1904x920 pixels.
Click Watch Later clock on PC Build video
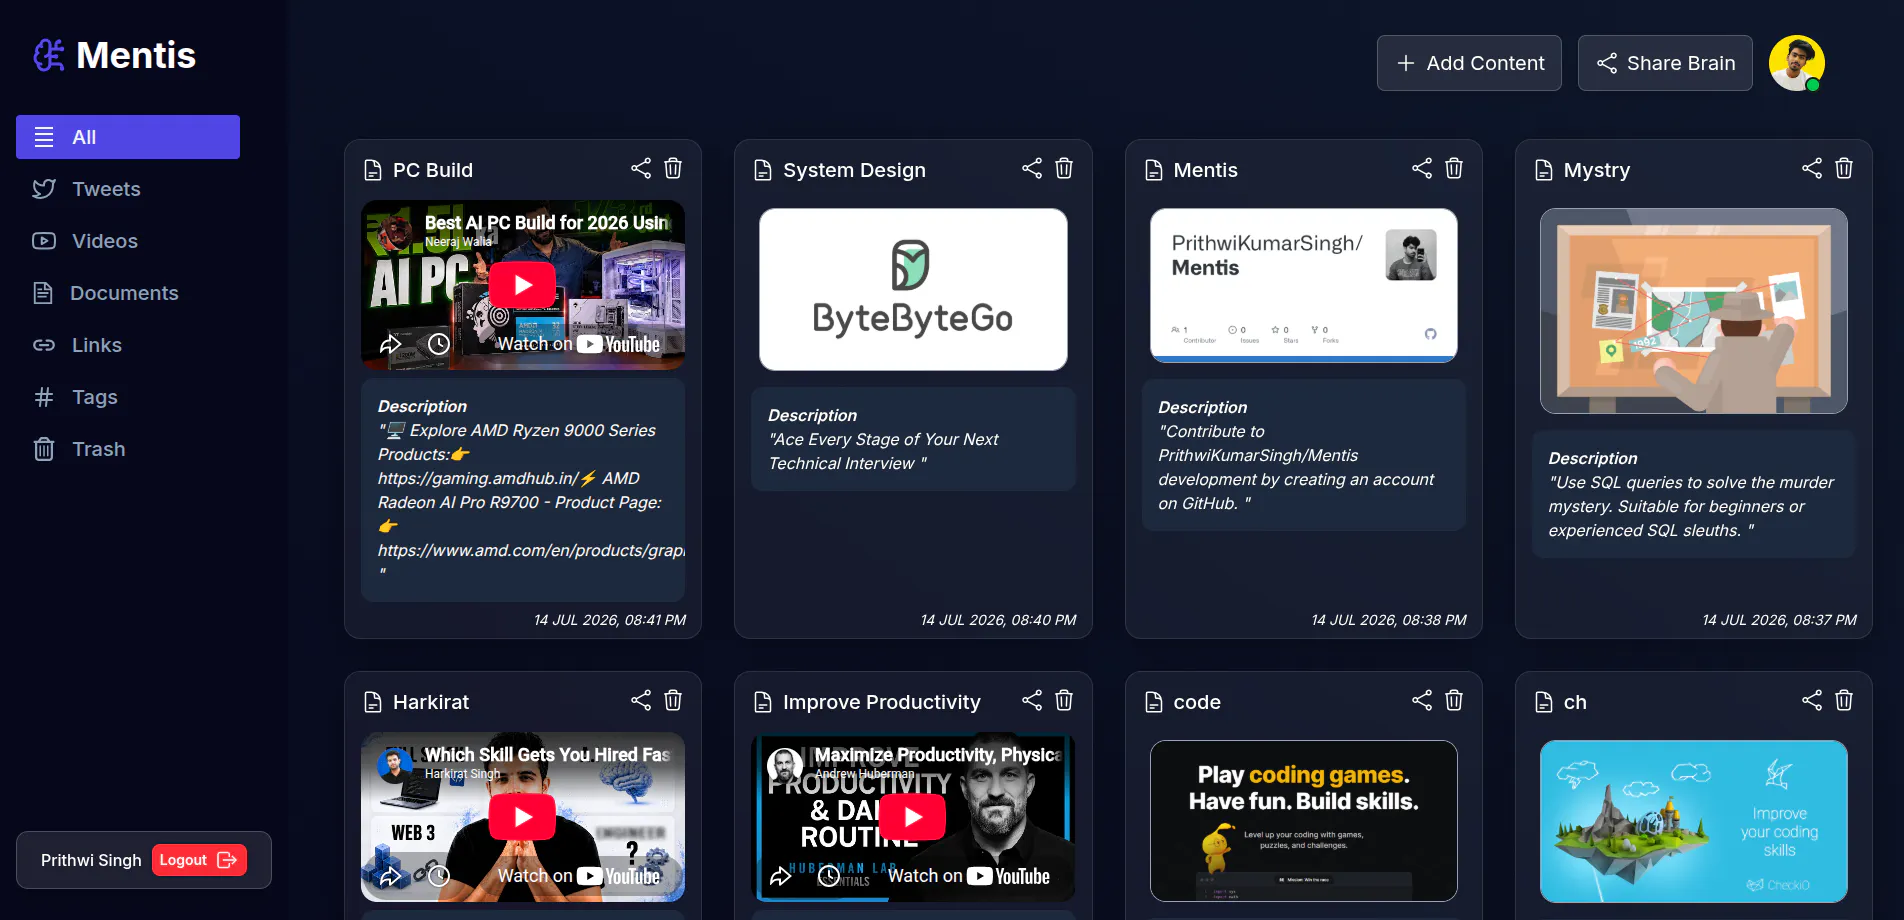pos(439,344)
